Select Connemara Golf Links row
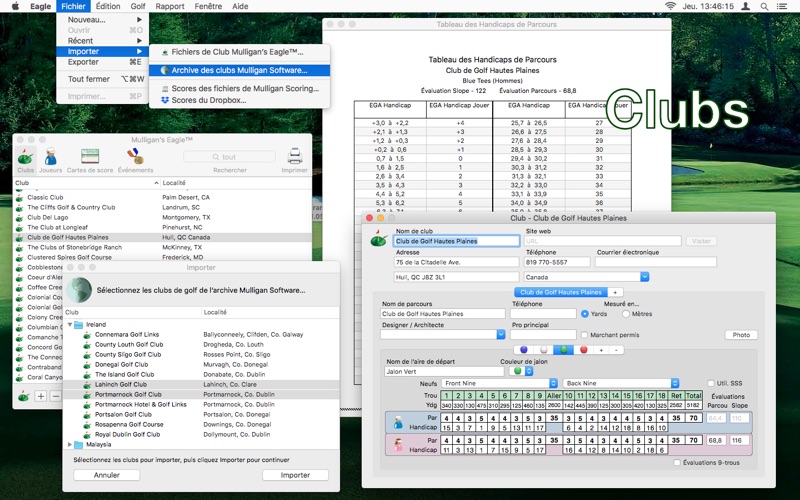Screen dimensions: 800x500 click(201, 335)
